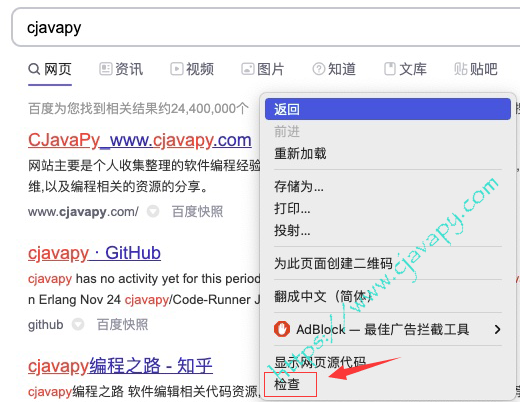This screenshot has width=520, height=402.
Task: Click the AdBlock hand icon in menu
Action: tap(282, 329)
